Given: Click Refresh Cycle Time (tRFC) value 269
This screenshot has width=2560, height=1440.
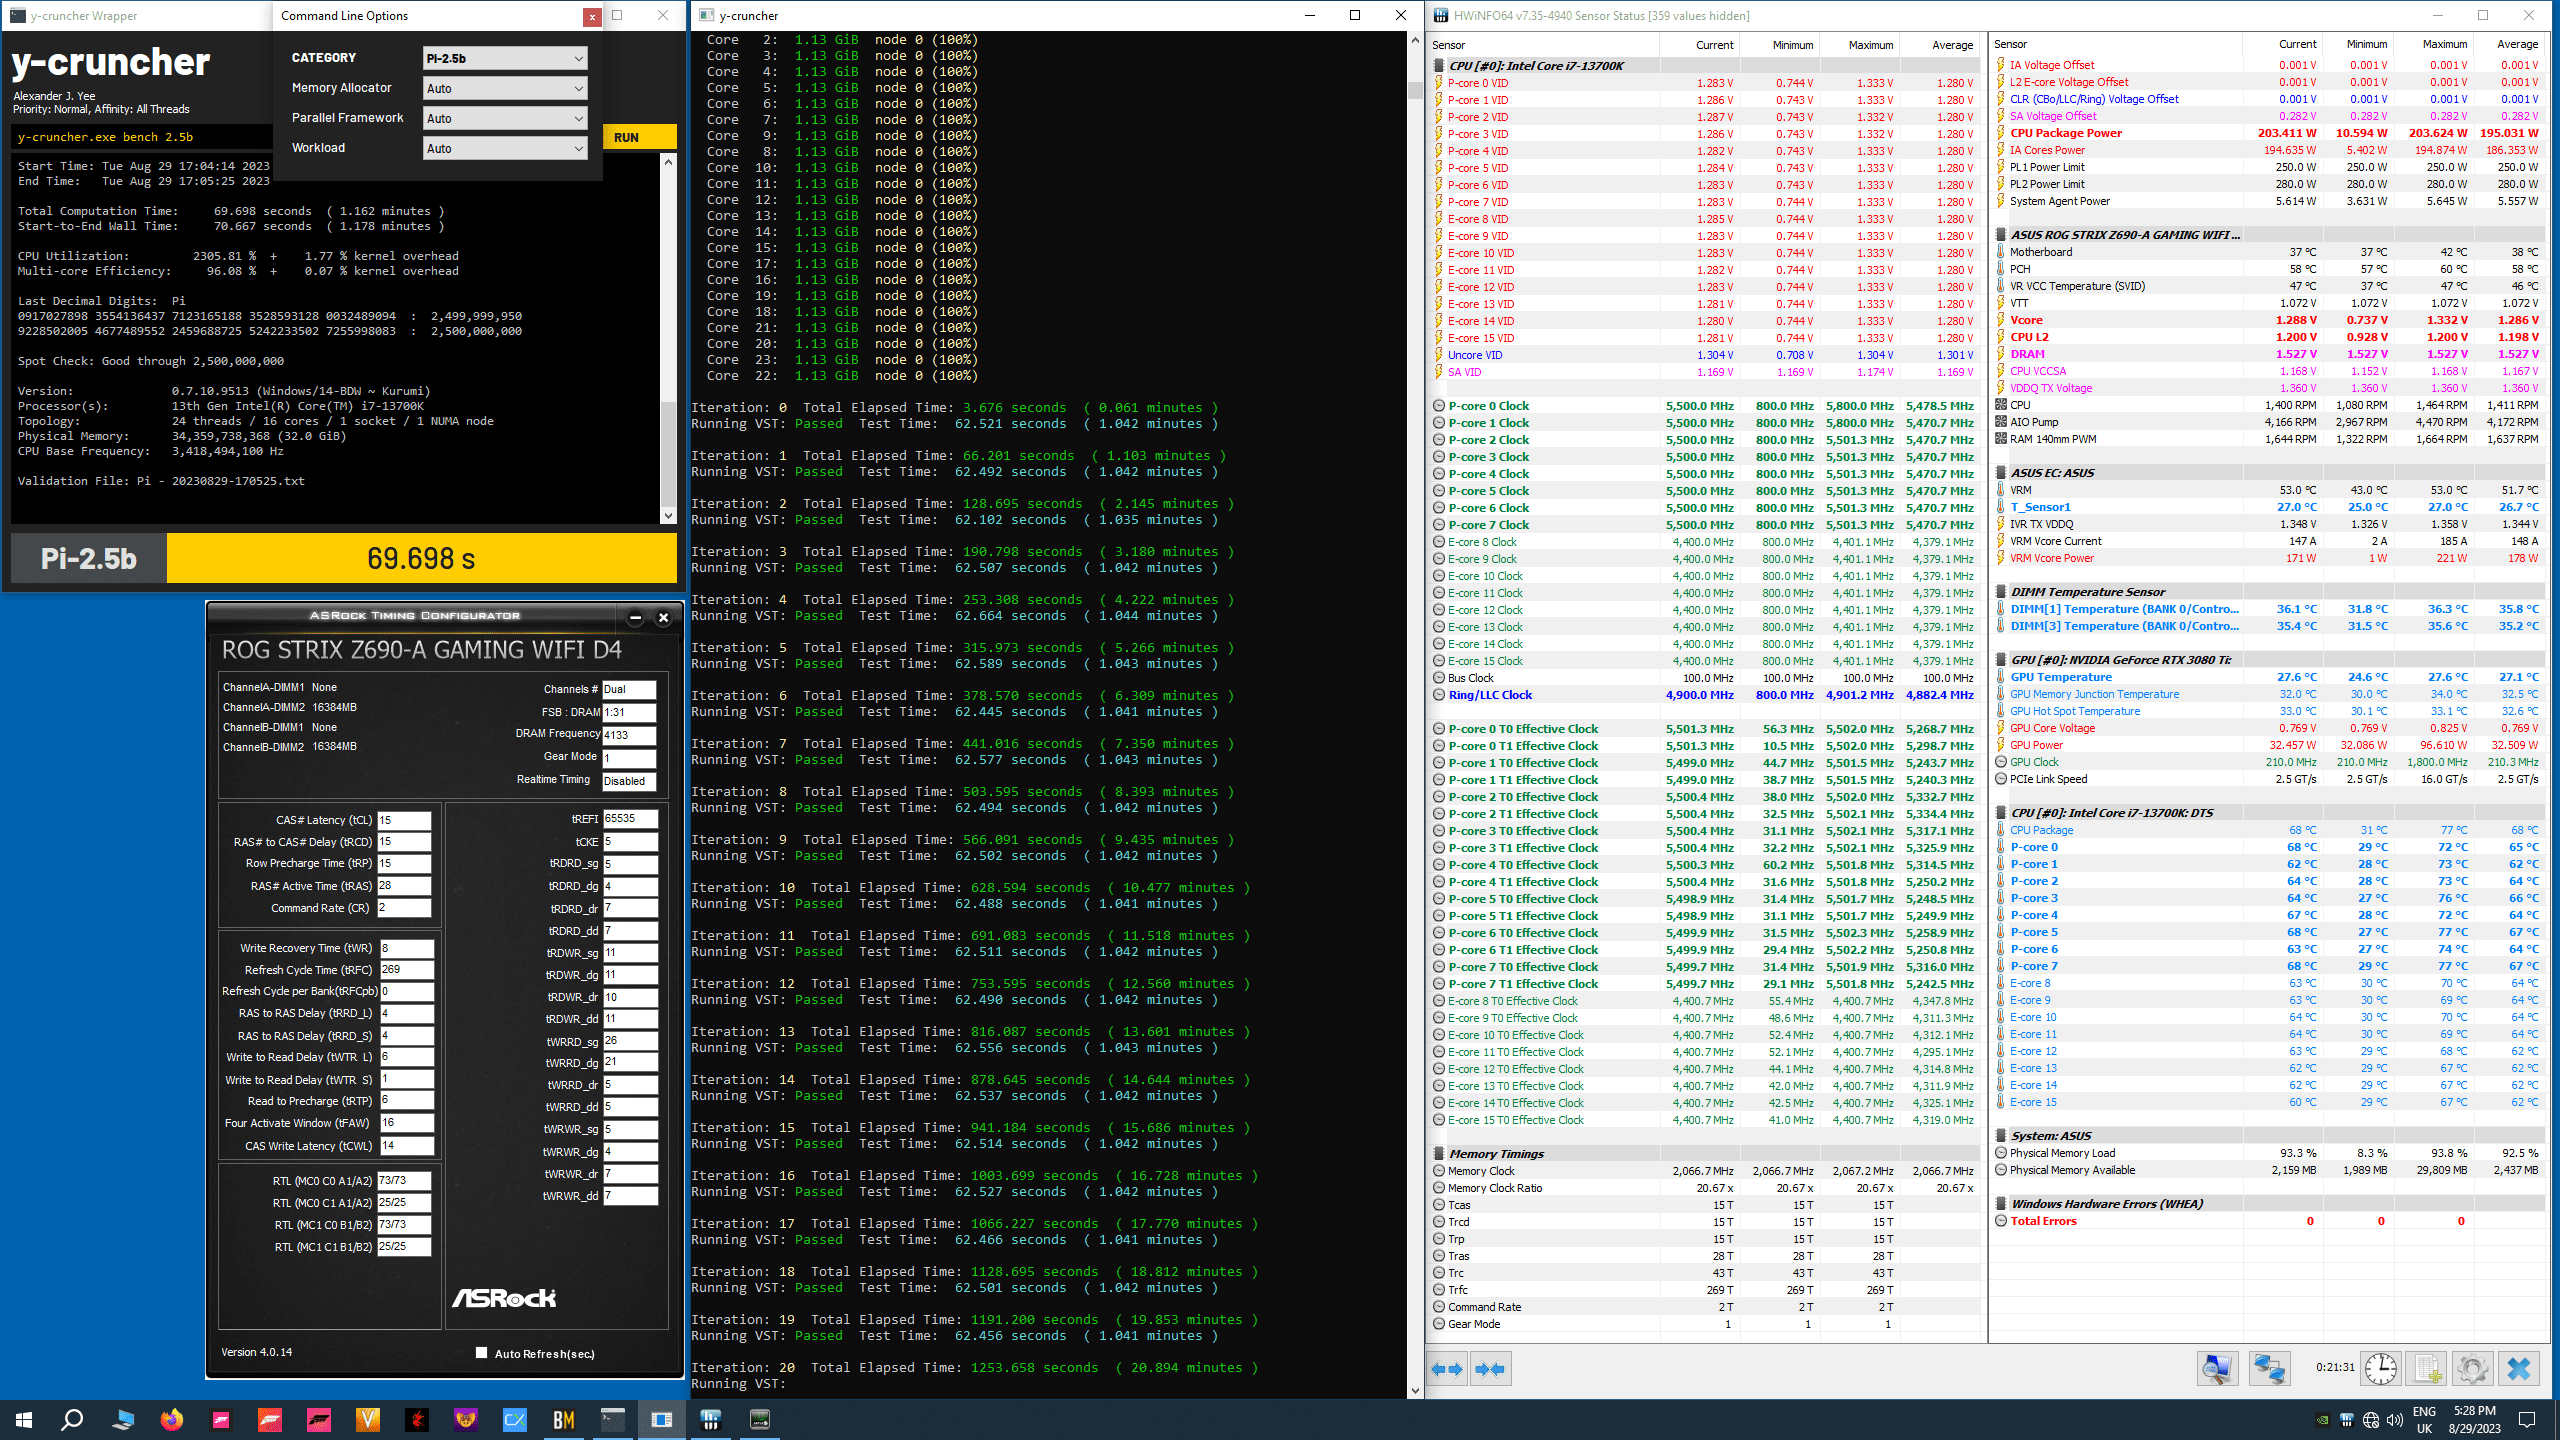Looking at the screenshot, I should pyautogui.click(x=406, y=969).
